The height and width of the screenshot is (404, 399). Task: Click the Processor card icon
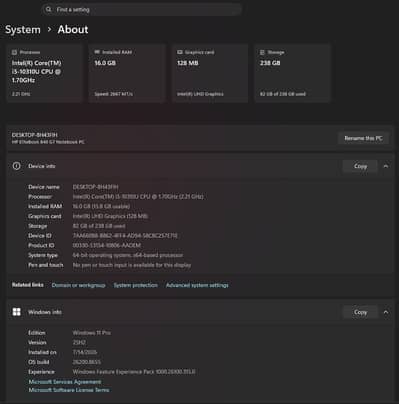click(14, 52)
